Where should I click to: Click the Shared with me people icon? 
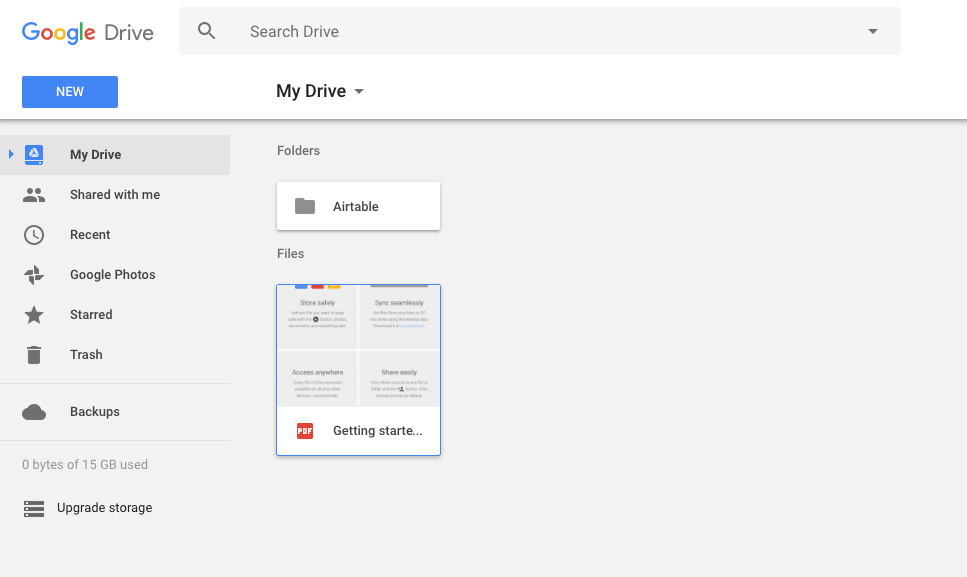(34, 195)
